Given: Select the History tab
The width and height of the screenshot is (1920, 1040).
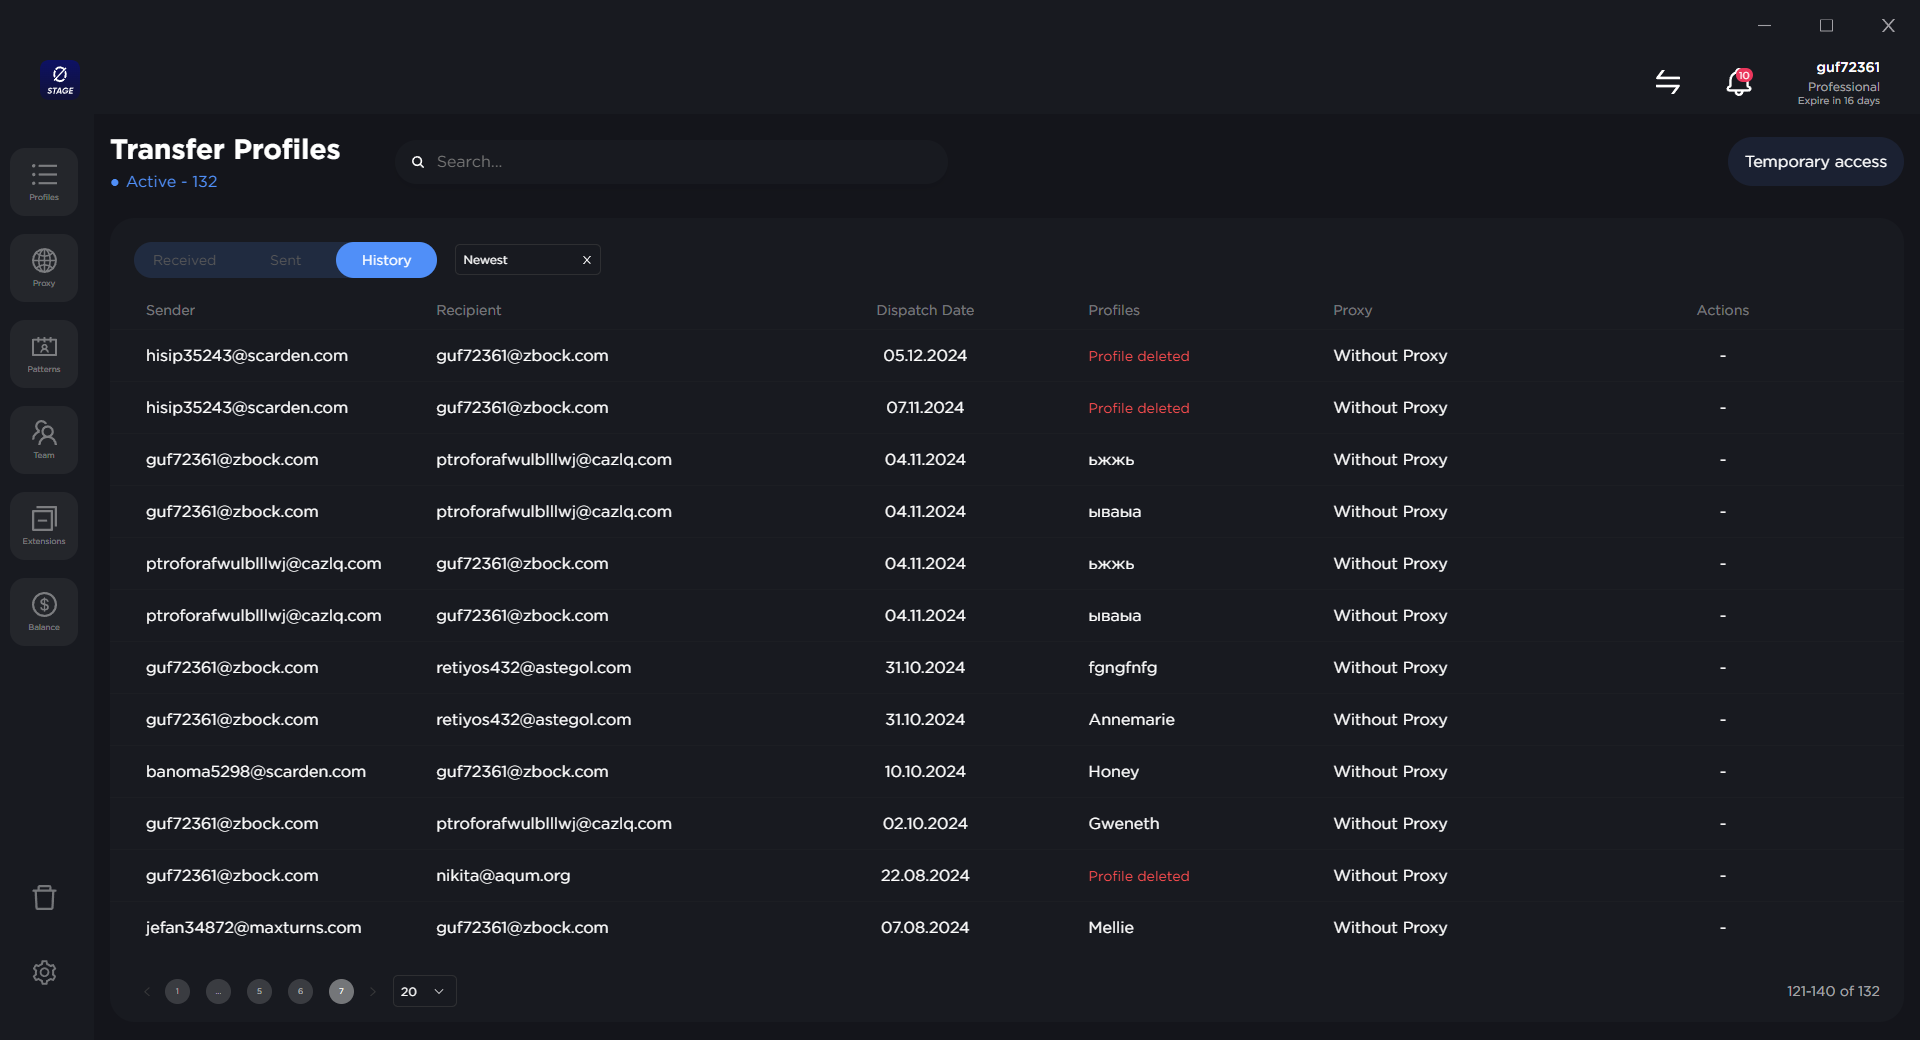Looking at the screenshot, I should point(386,260).
